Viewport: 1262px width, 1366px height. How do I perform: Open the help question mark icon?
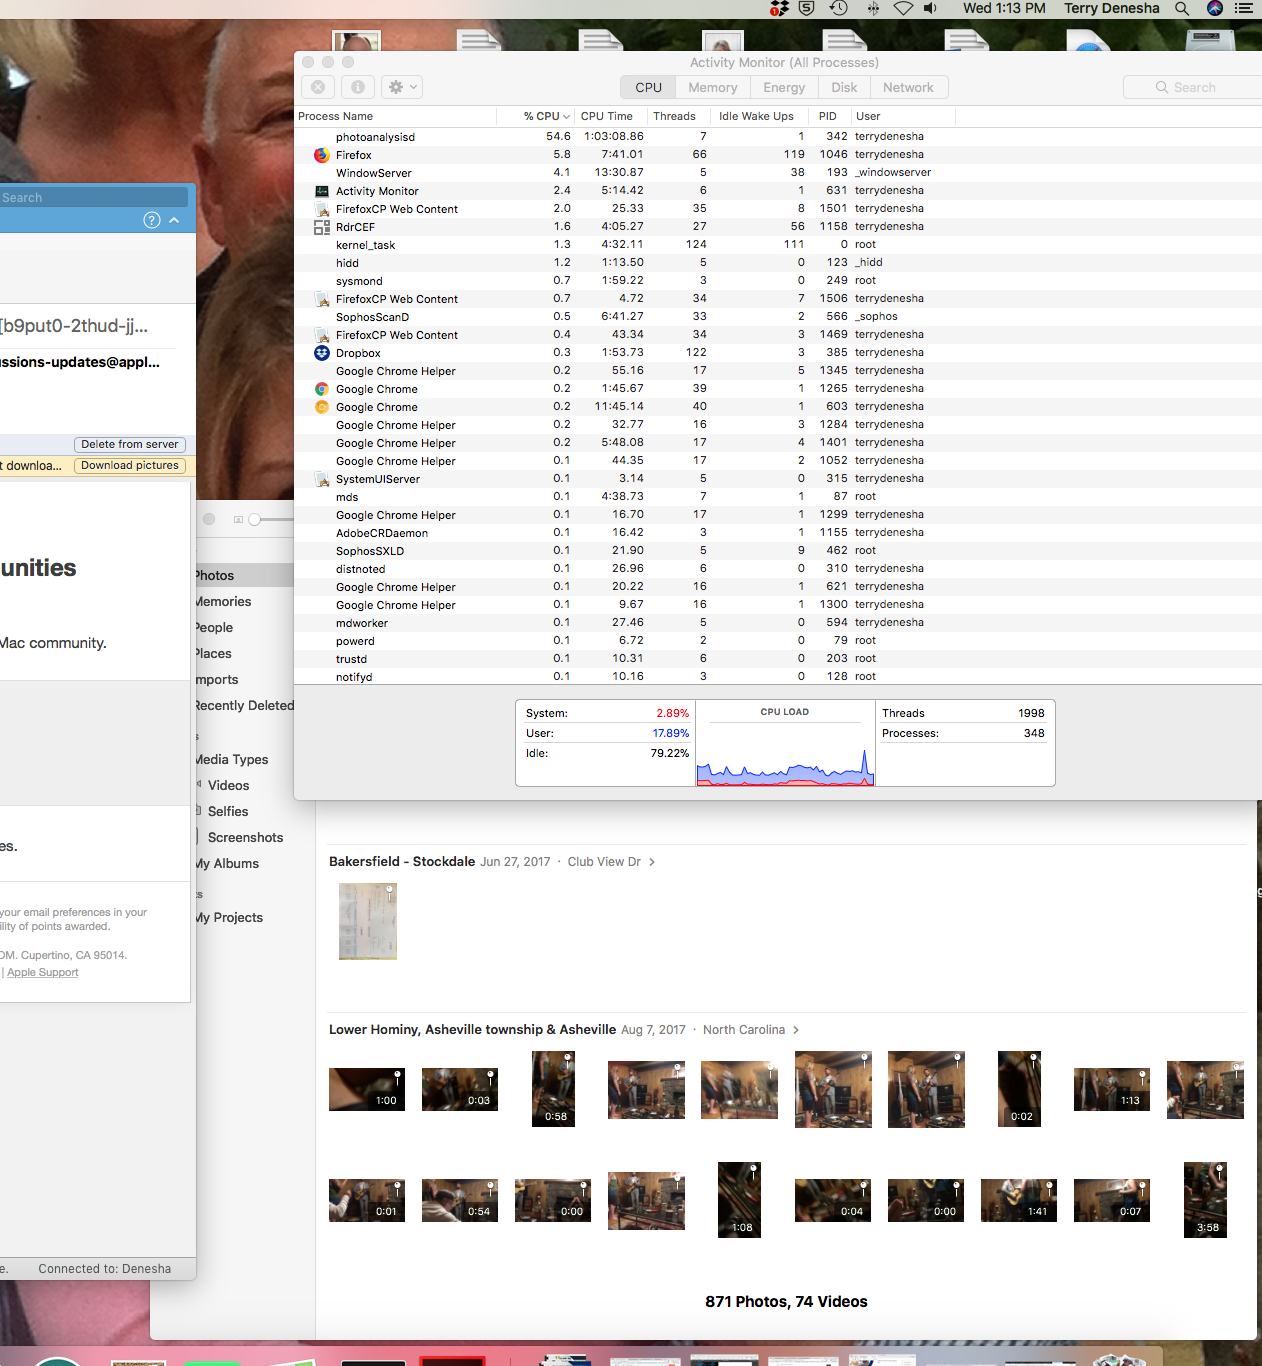(x=152, y=220)
